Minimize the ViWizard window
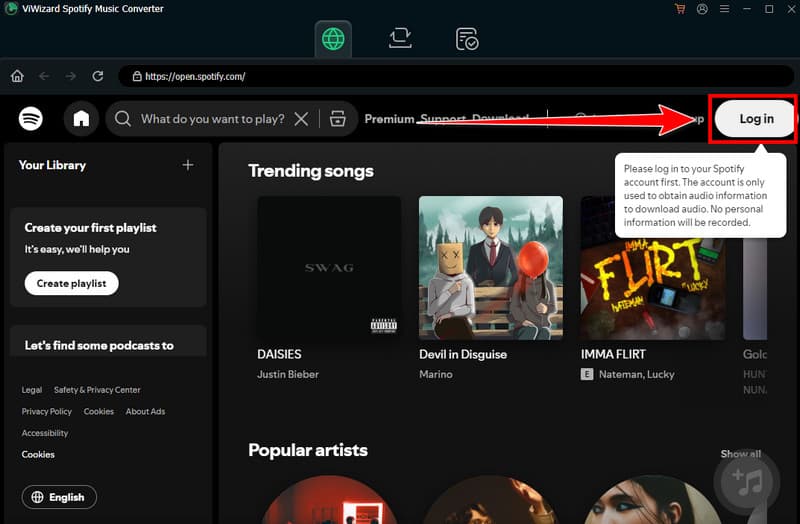800x524 pixels. coord(746,9)
